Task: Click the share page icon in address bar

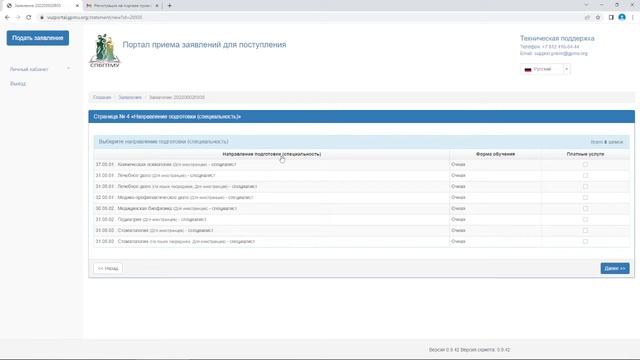Action: coord(587,18)
